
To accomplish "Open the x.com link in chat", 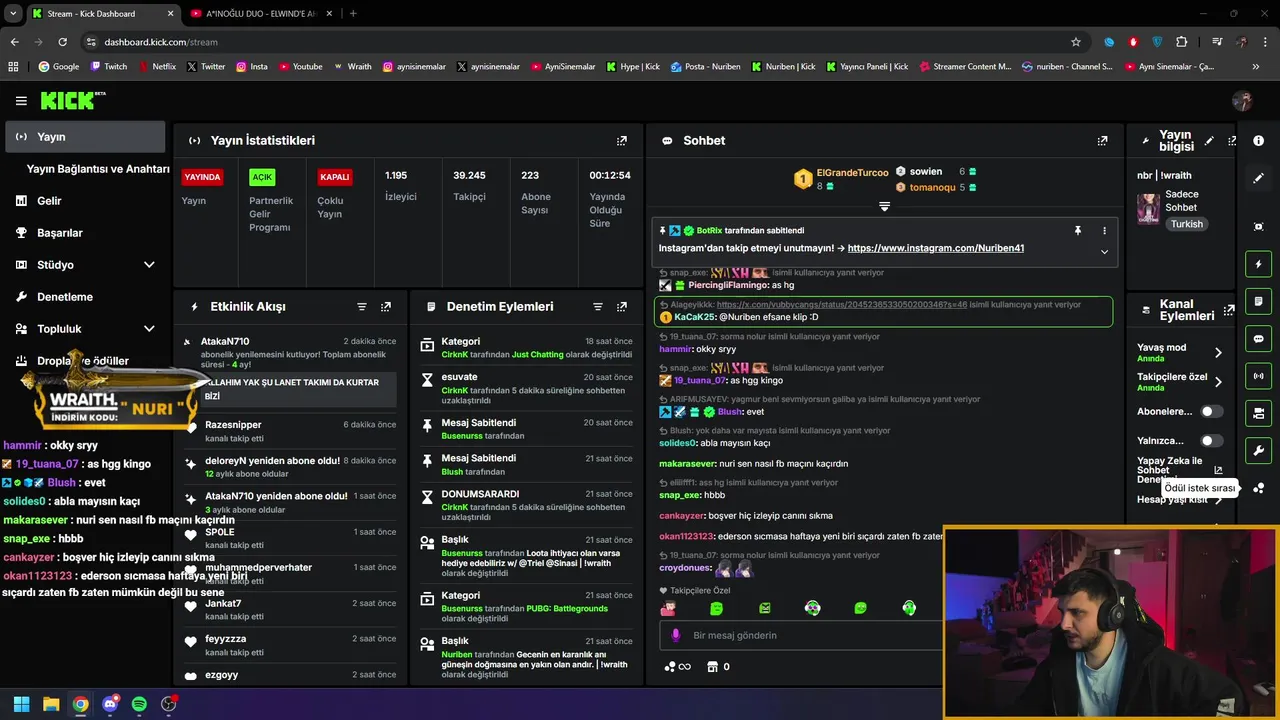I will pos(841,304).
